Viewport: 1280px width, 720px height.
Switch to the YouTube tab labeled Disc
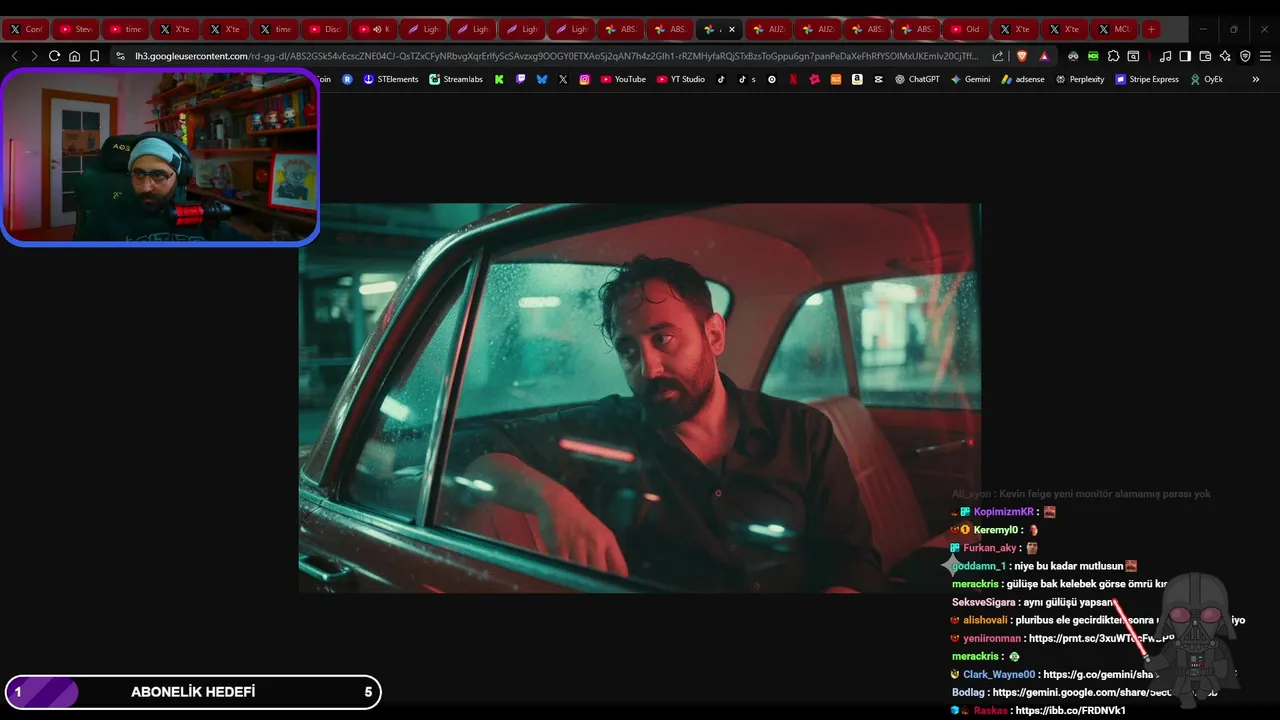click(325, 29)
